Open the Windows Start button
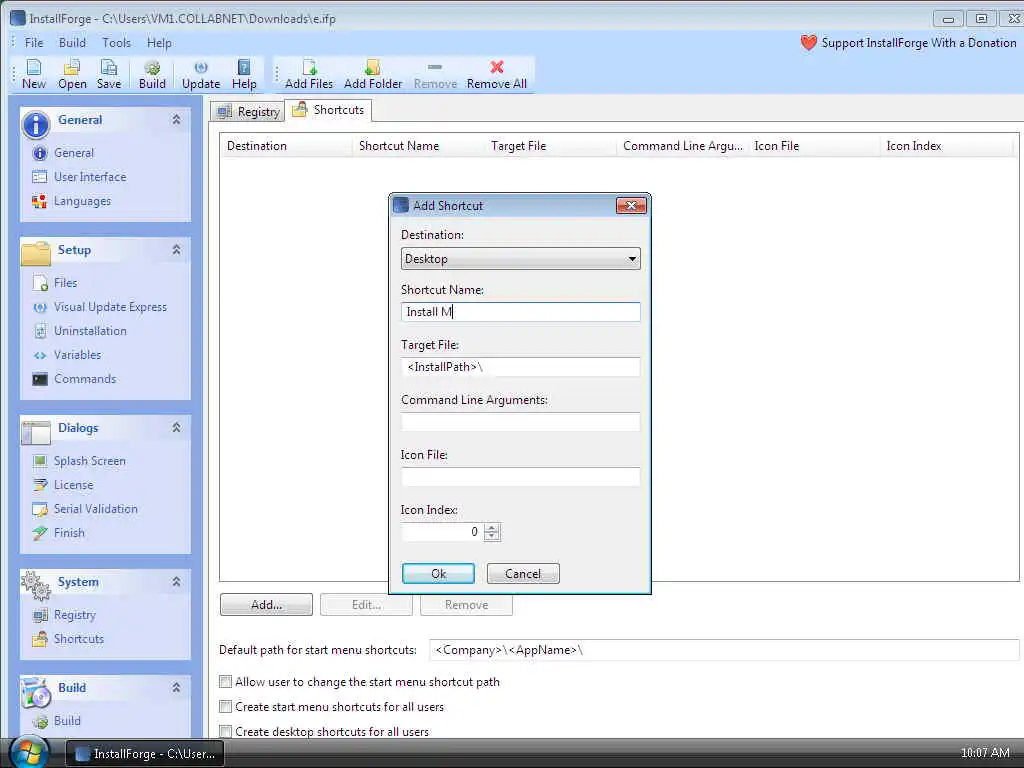Viewport: 1024px width, 768px height. [x=29, y=752]
